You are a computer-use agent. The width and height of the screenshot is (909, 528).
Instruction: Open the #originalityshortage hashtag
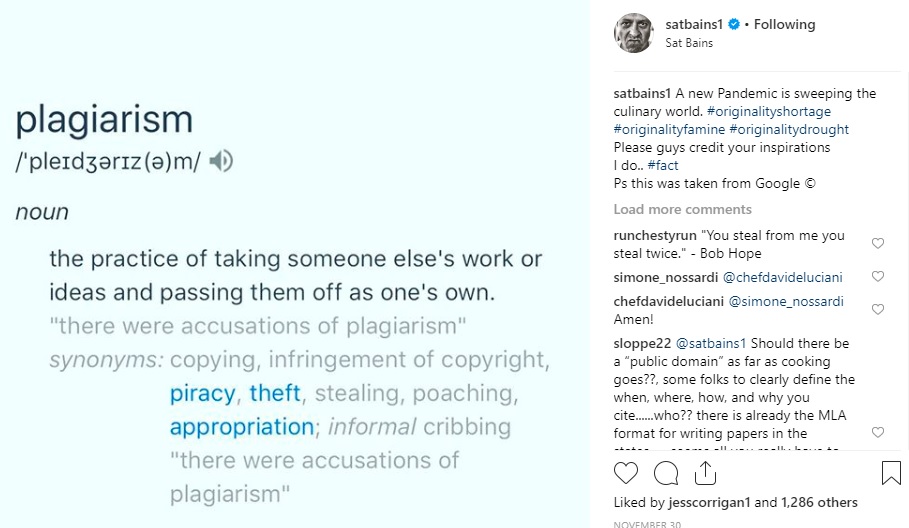tap(769, 111)
